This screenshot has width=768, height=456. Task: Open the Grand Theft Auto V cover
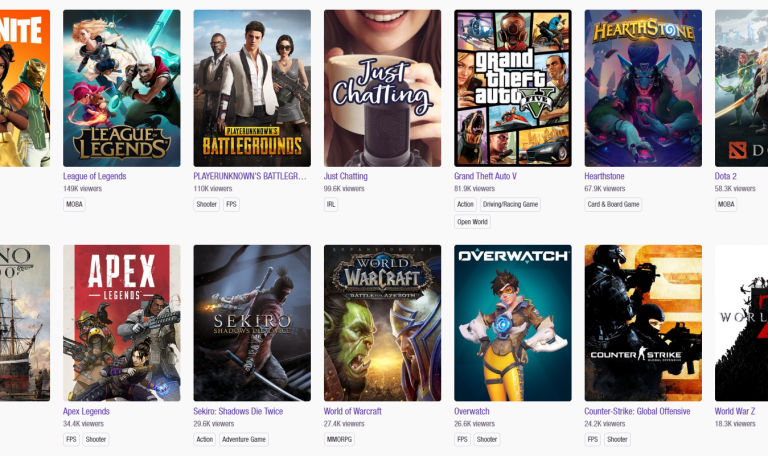(512, 88)
